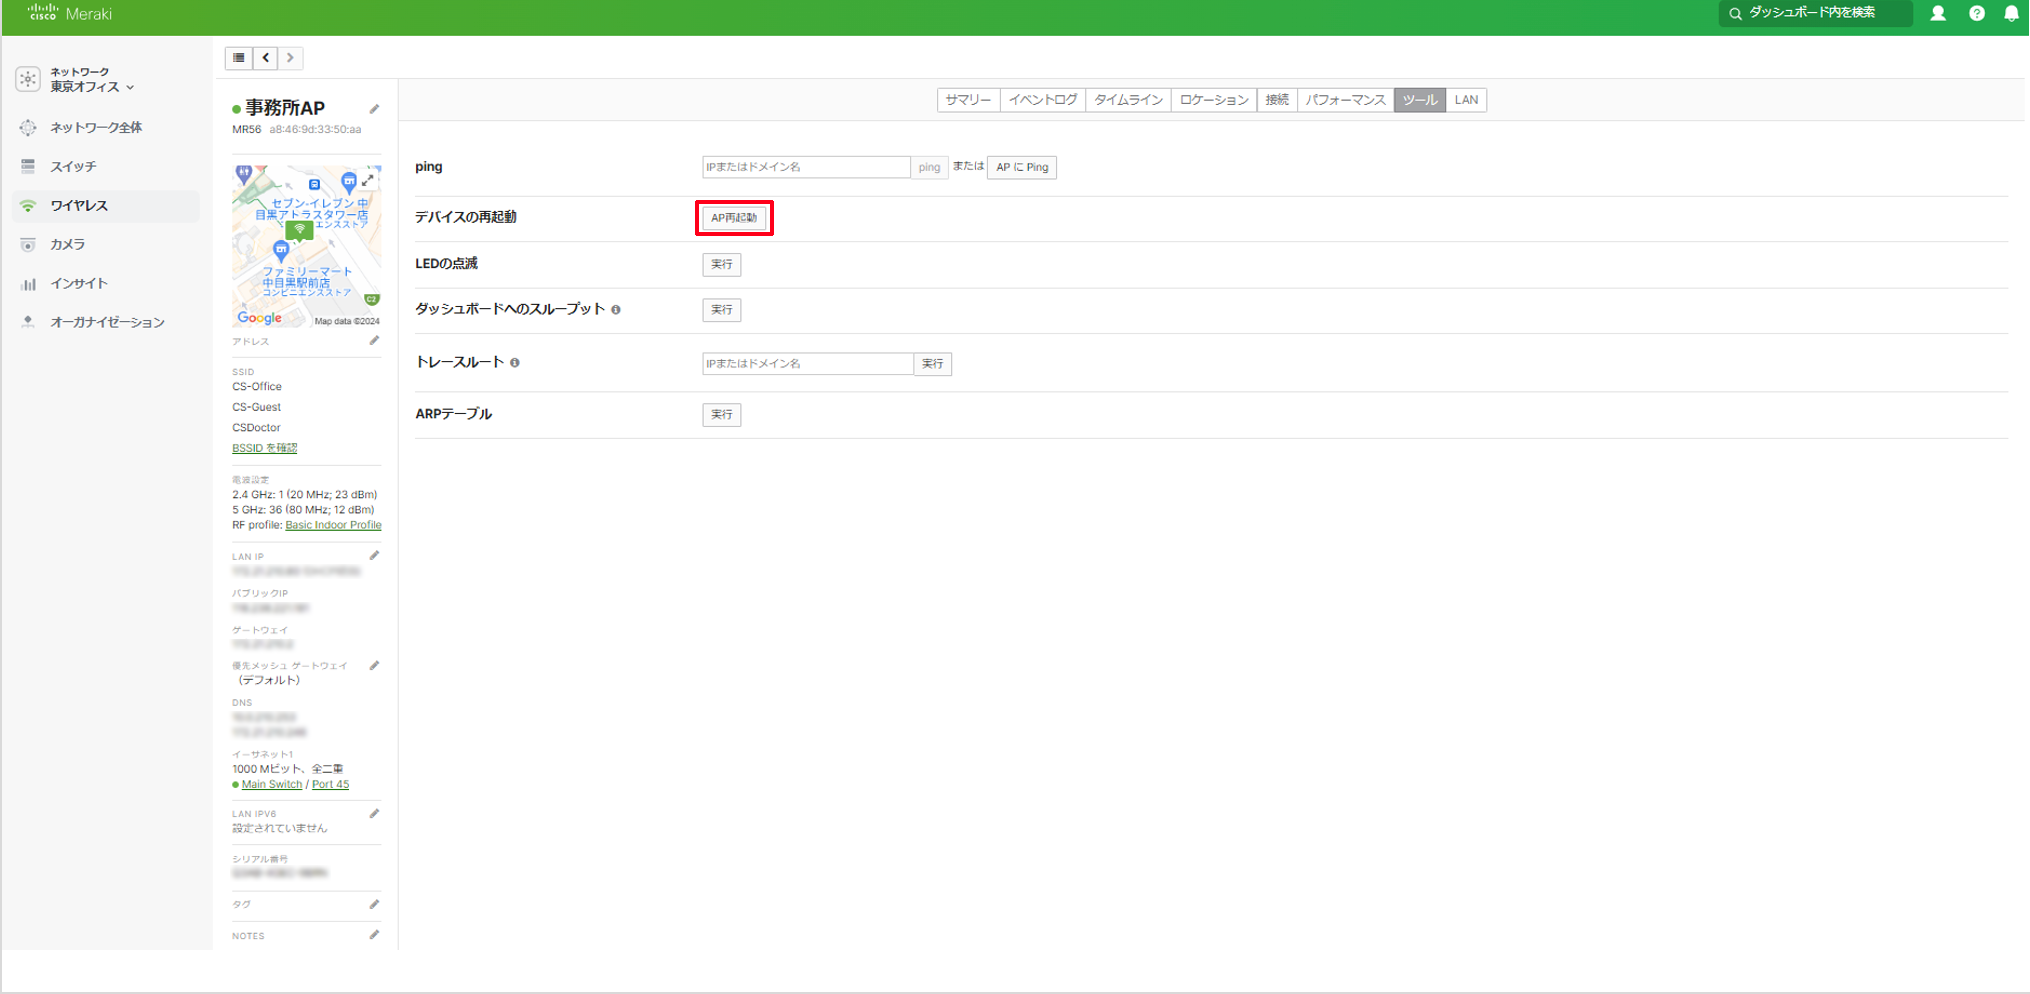Click the AP marker on map
Screen dimensions: 2030x994
pyautogui.click(x=299, y=230)
